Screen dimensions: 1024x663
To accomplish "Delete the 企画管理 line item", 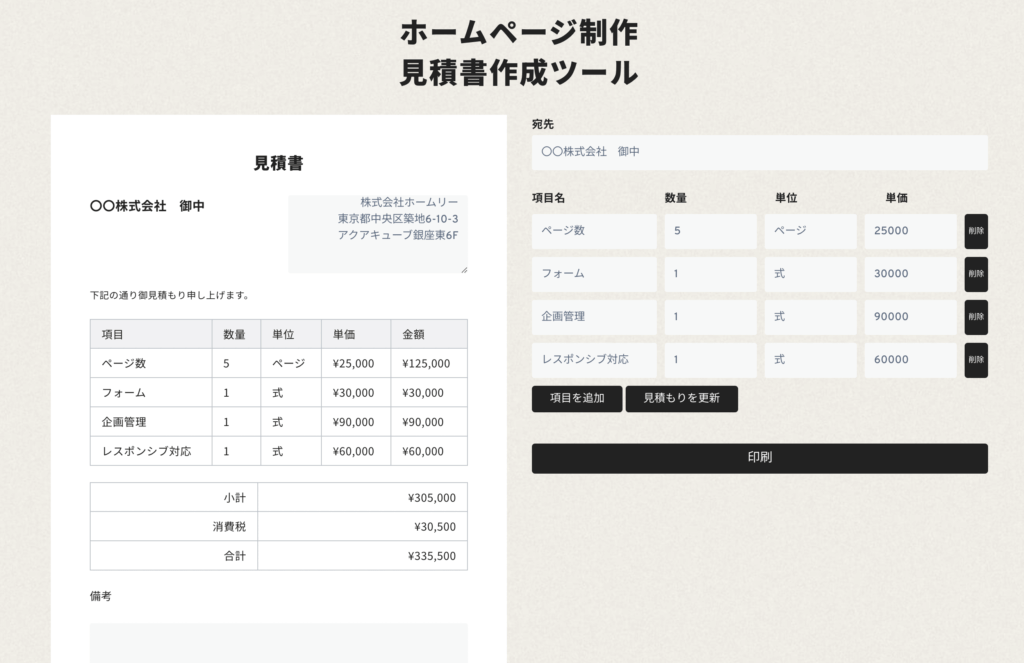I will [x=976, y=317].
